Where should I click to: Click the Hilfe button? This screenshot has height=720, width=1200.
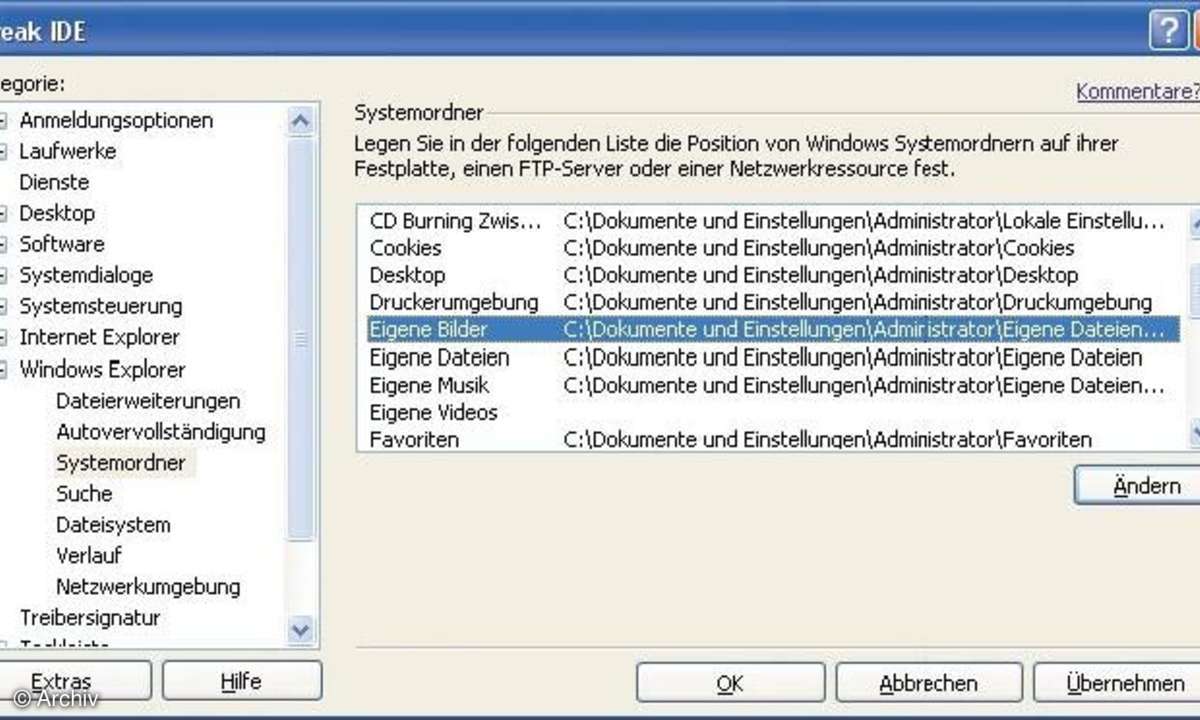click(241, 682)
